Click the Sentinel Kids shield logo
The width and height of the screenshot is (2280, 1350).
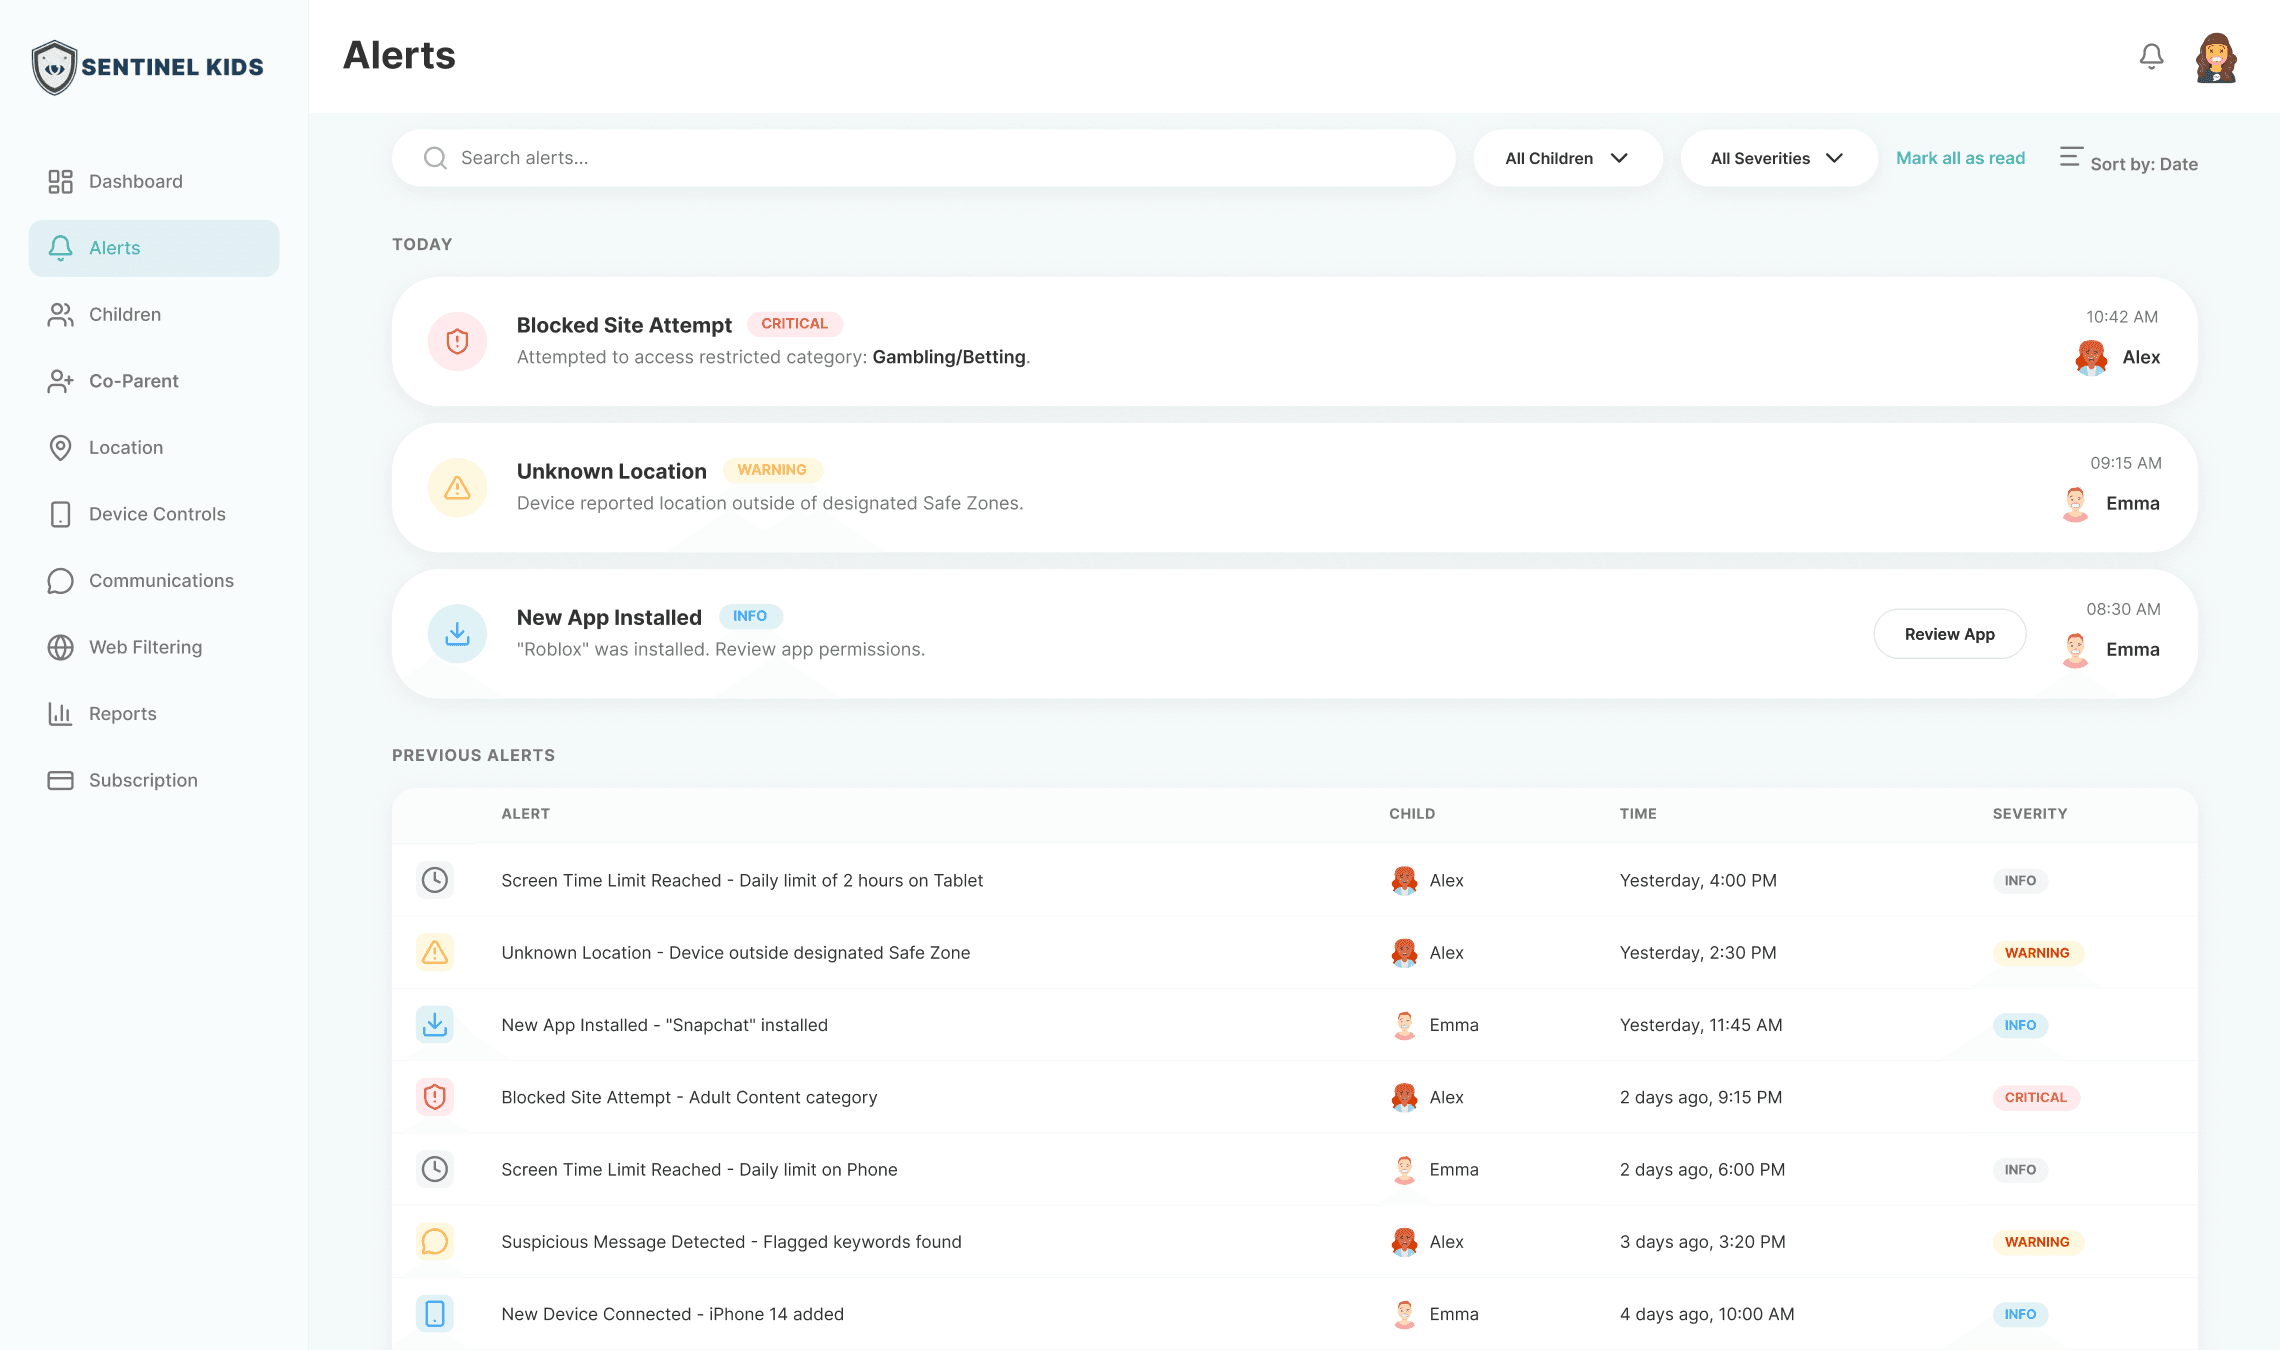54,67
